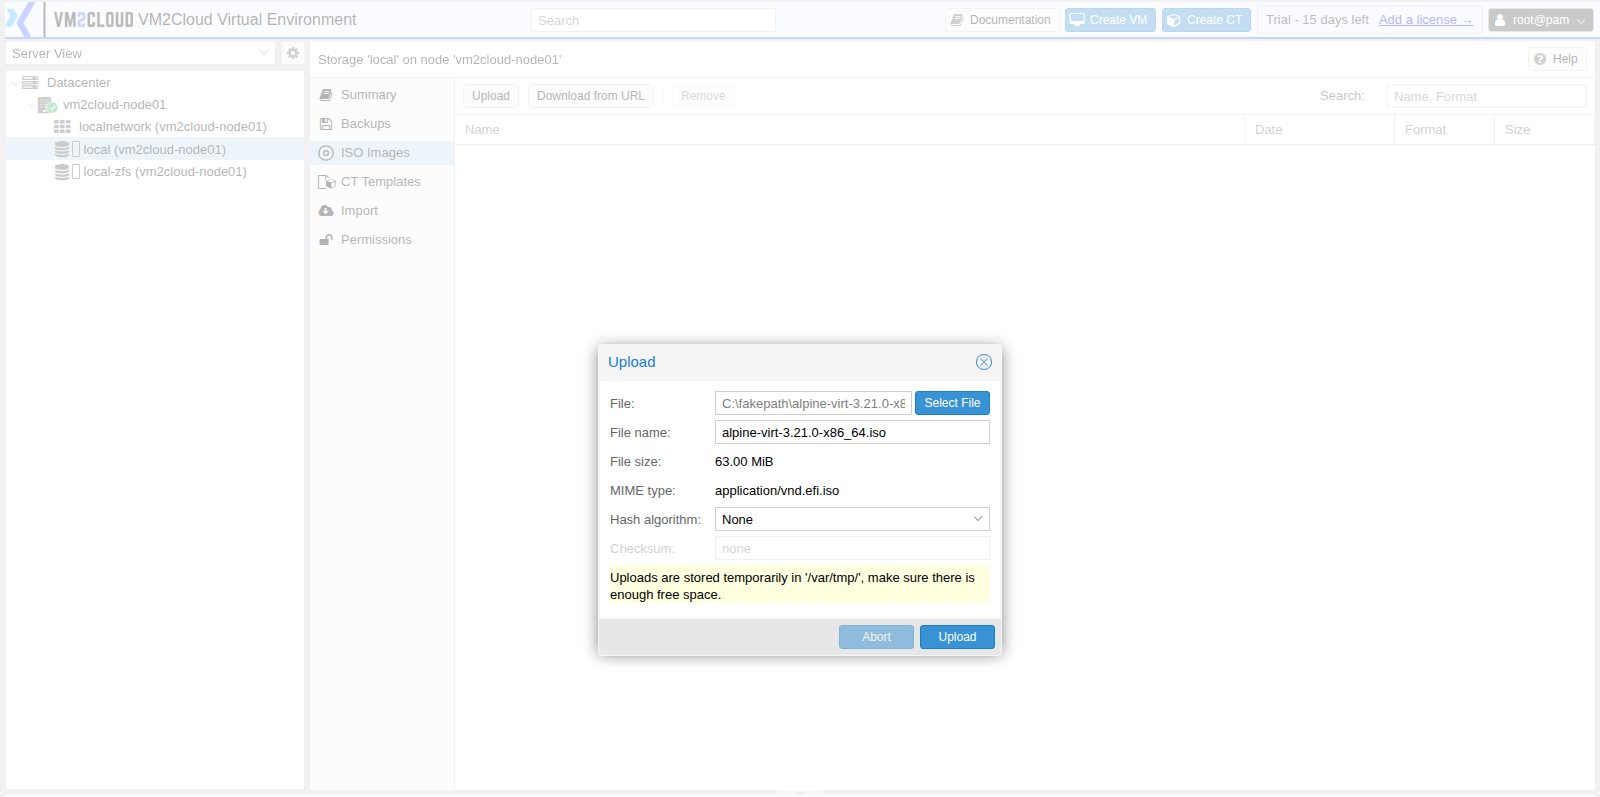Viewport: 1600px width, 797px height.
Task: Click the Help question mark icon
Action: 1540,59
